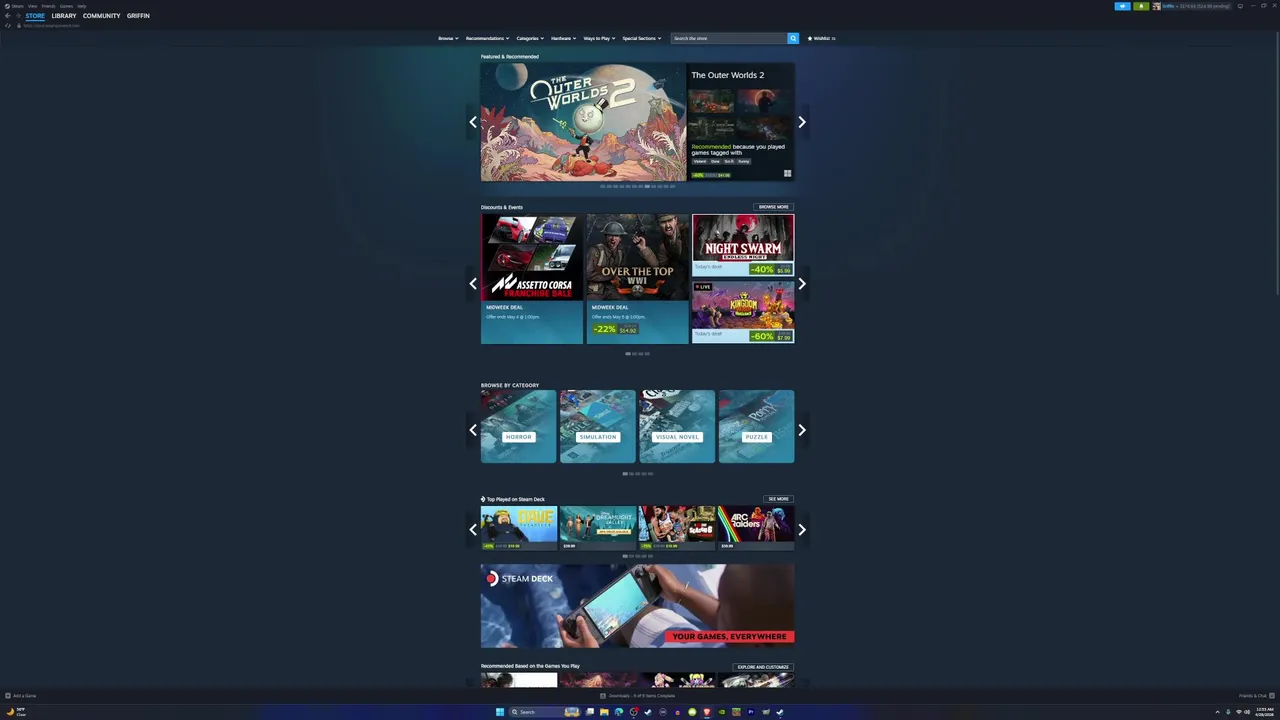
Task: Expand the Categories dropdown
Action: (x=530, y=38)
